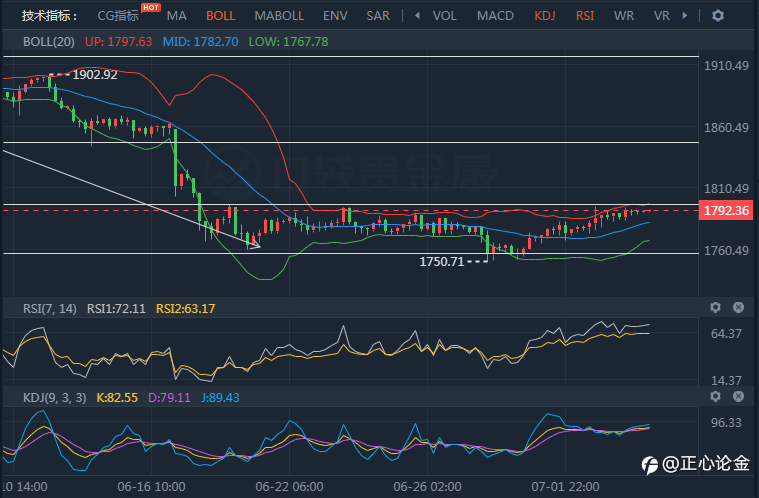Close the KDJ indicator panel

click(x=738, y=396)
